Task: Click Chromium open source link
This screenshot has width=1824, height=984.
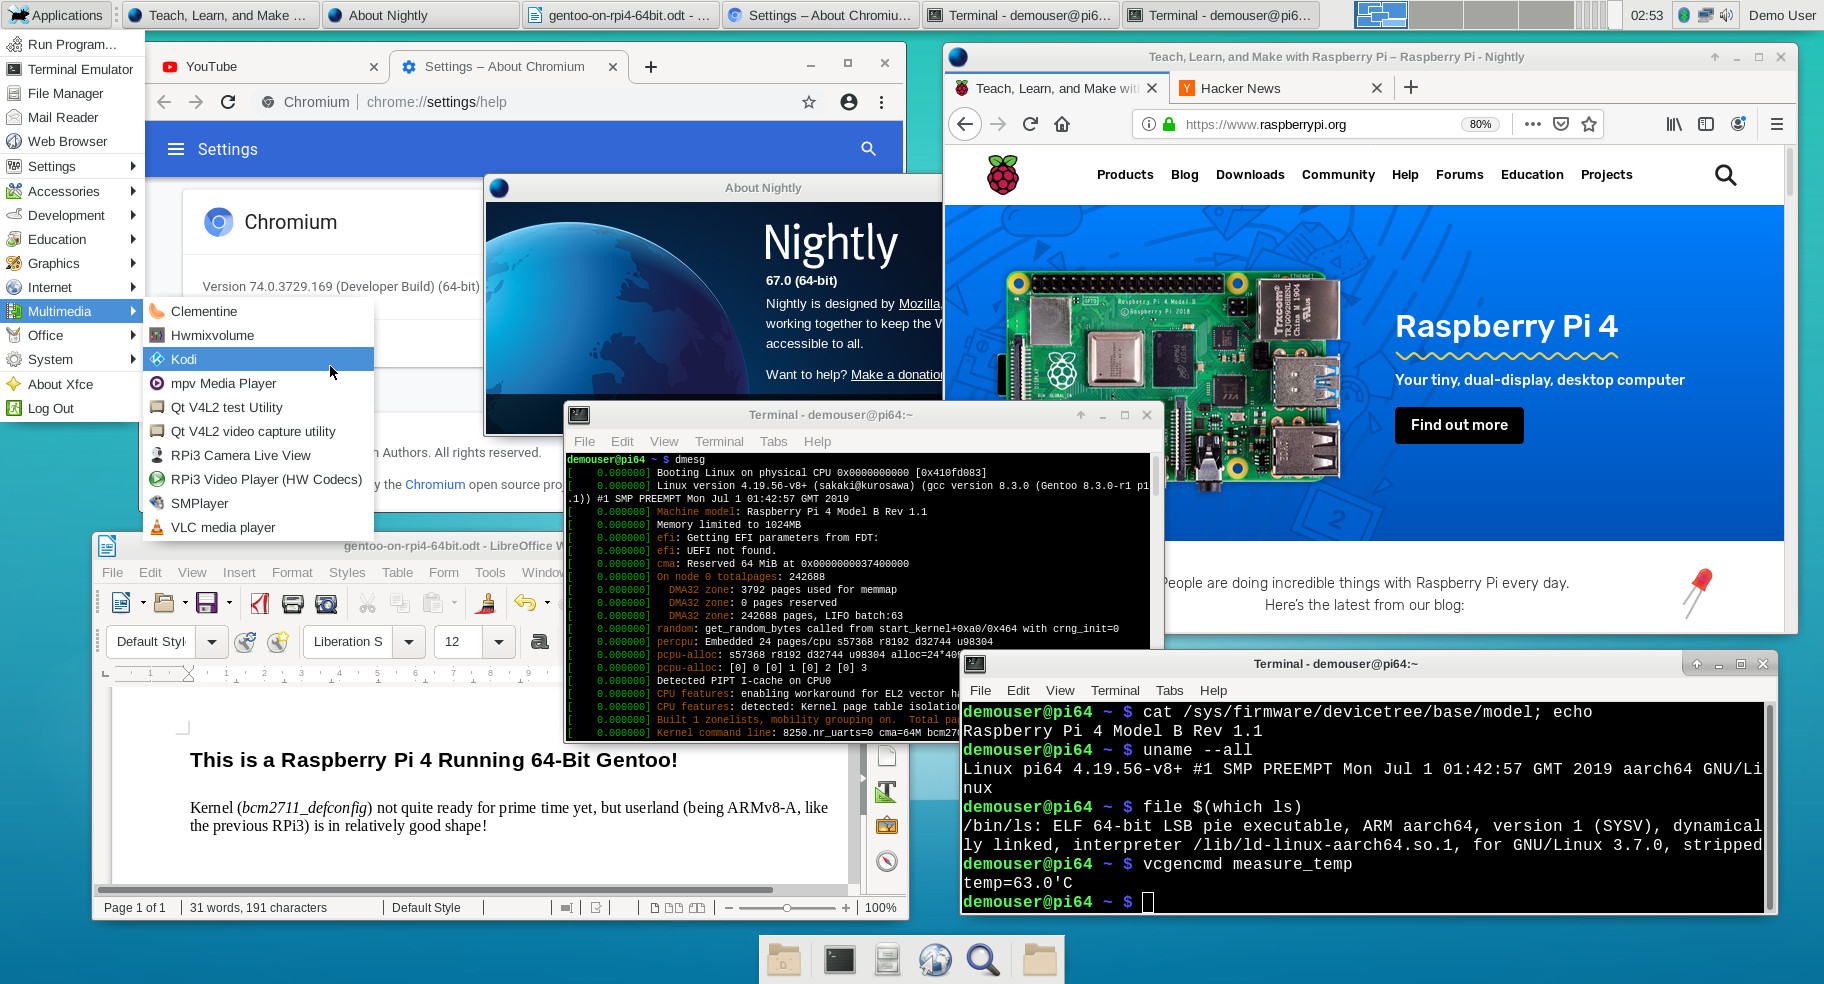Action: (x=435, y=484)
